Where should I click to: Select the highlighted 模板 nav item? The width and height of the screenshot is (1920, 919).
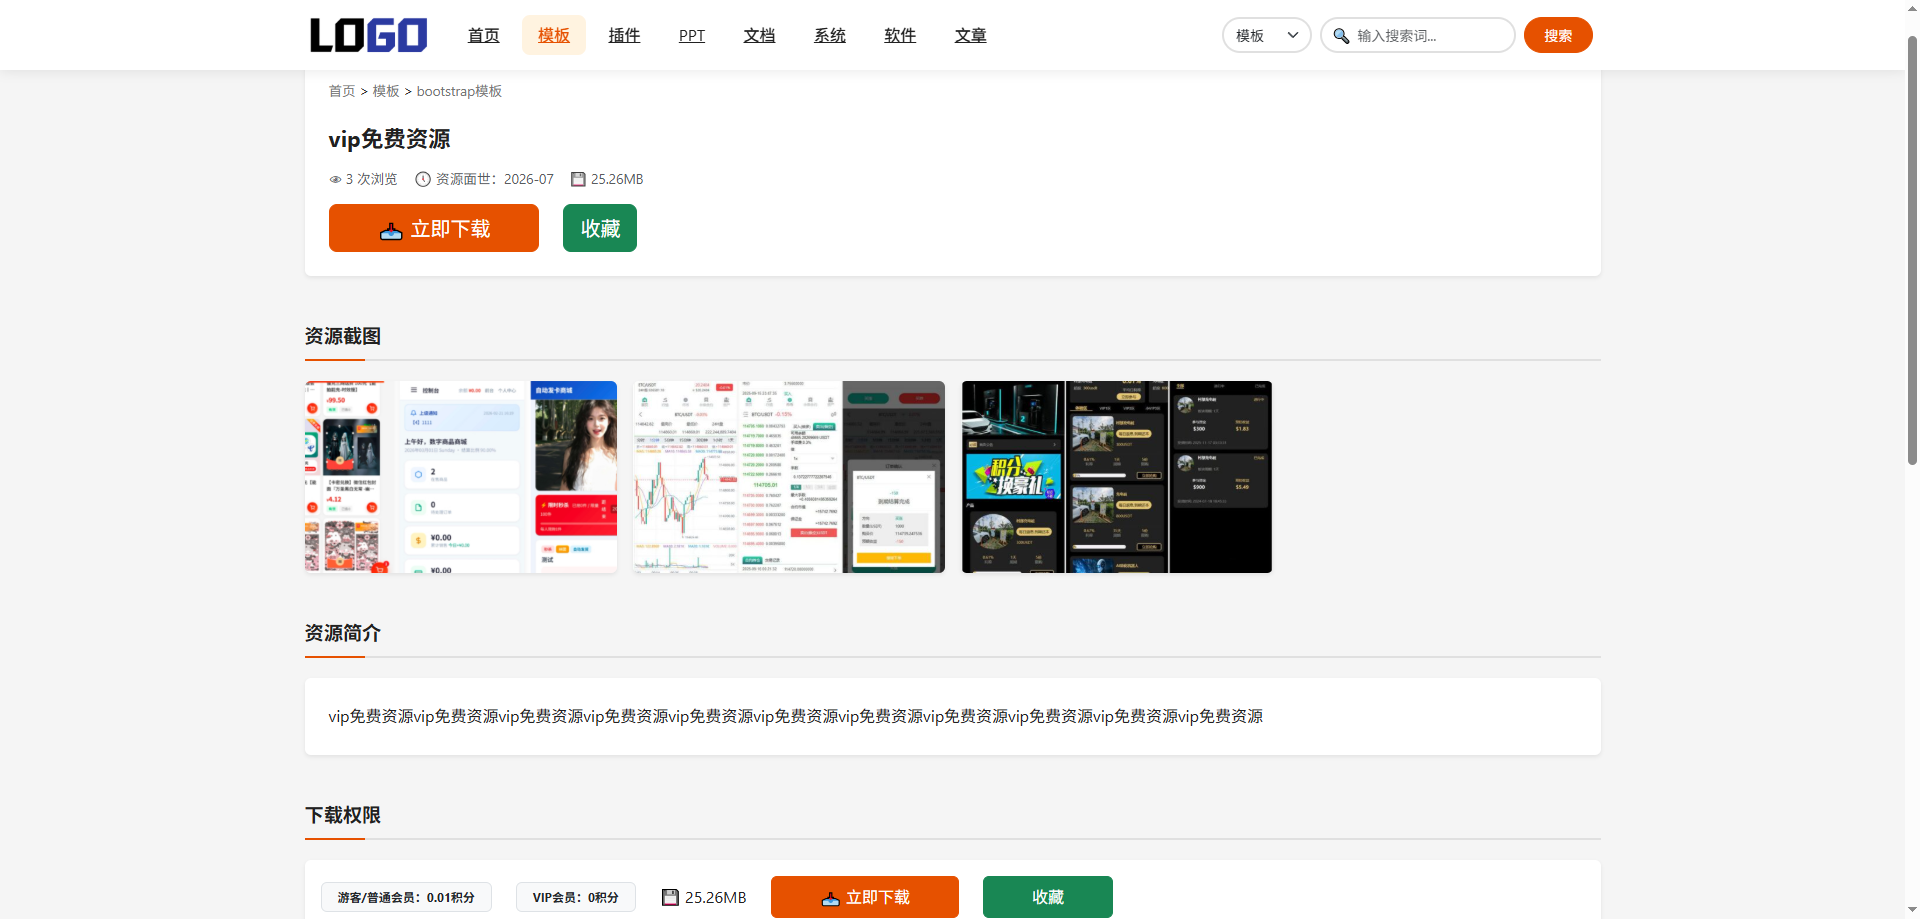coord(554,35)
